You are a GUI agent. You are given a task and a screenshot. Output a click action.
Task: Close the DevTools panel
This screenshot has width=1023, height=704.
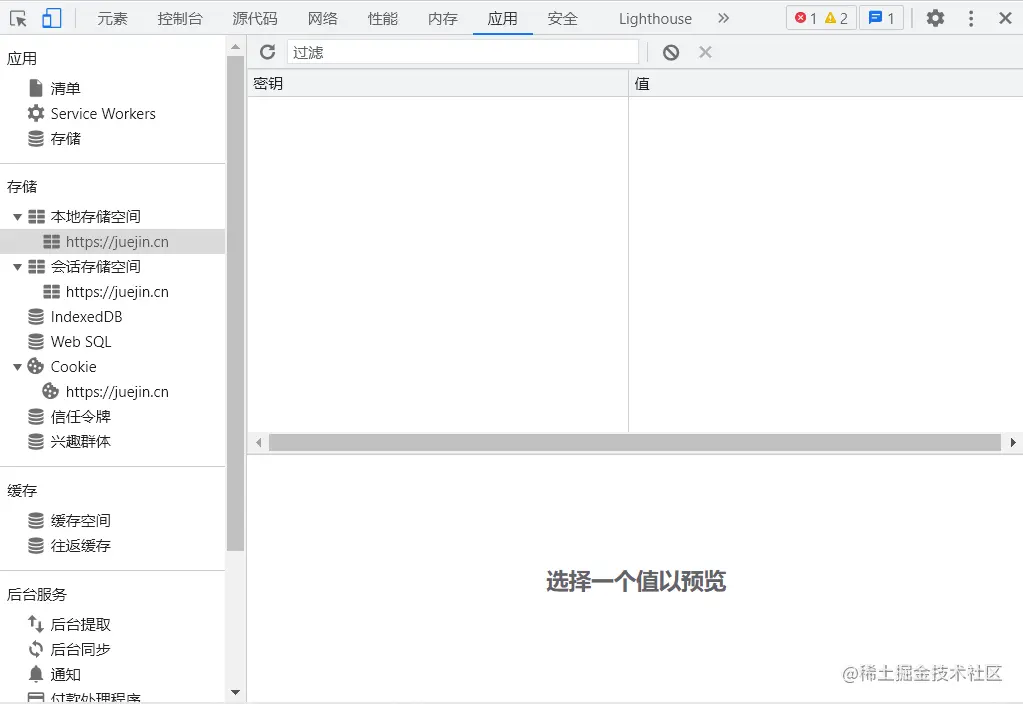pos(1005,18)
